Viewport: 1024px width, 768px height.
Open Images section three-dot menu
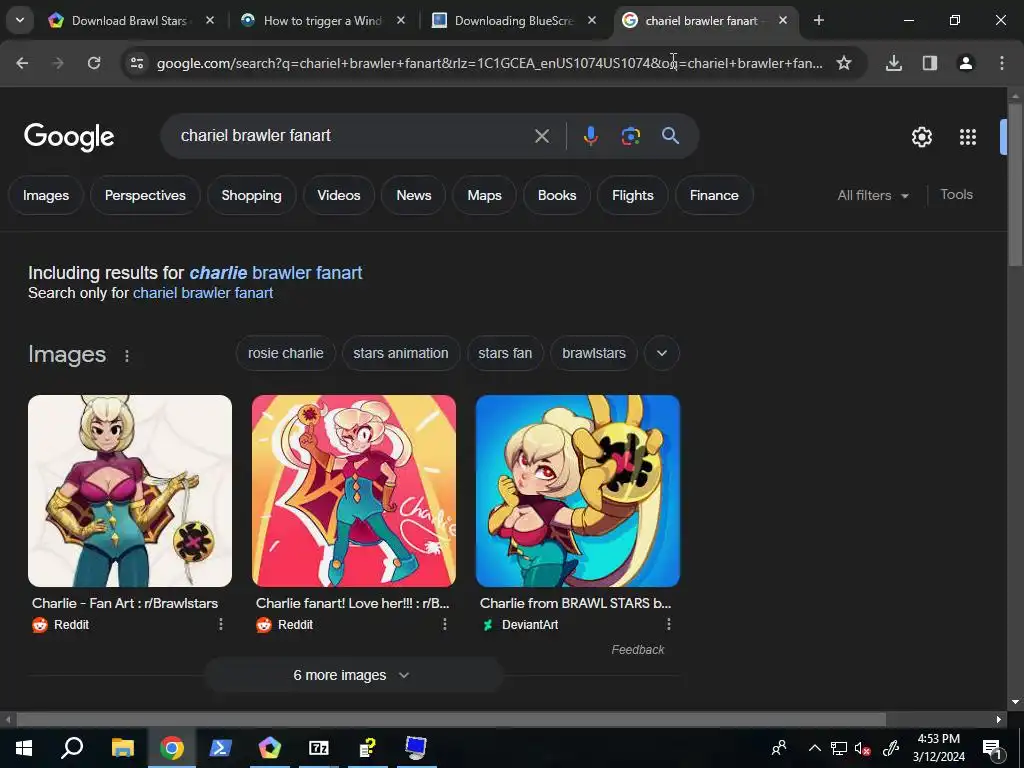click(127, 356)
